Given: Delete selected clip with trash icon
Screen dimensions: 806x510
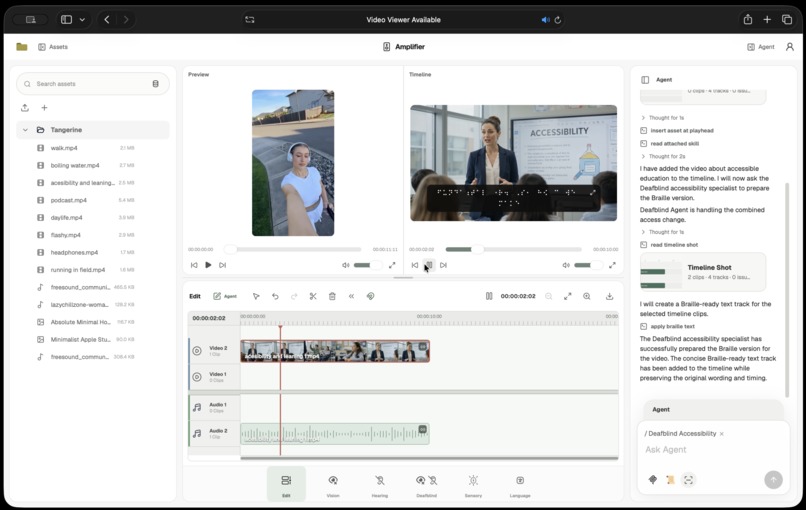Looking at the screenshot, I should 332,296.
